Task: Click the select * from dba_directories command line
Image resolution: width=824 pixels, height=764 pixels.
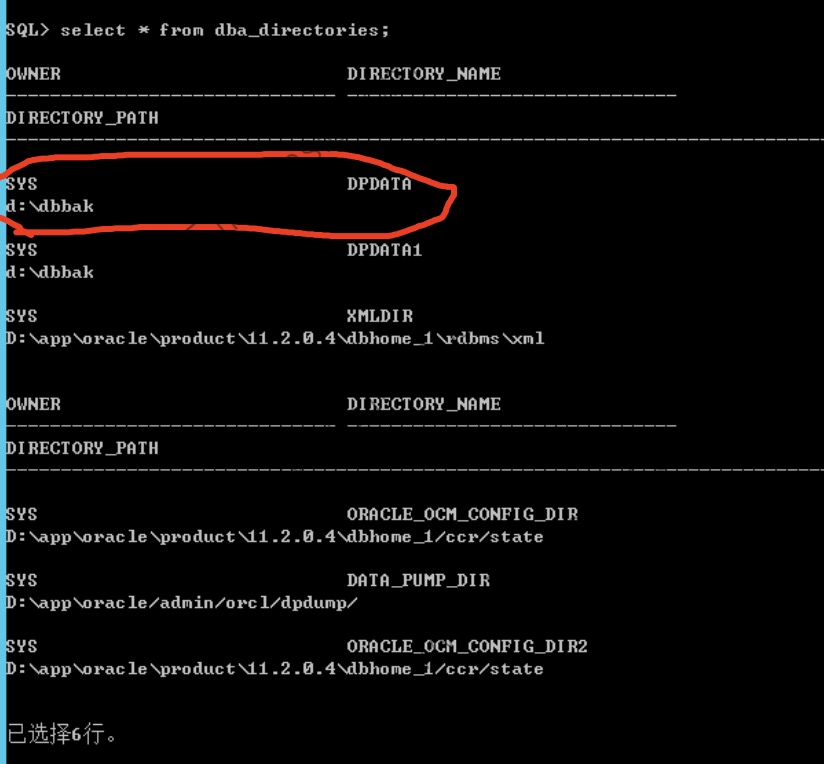Action: (197, 30)
